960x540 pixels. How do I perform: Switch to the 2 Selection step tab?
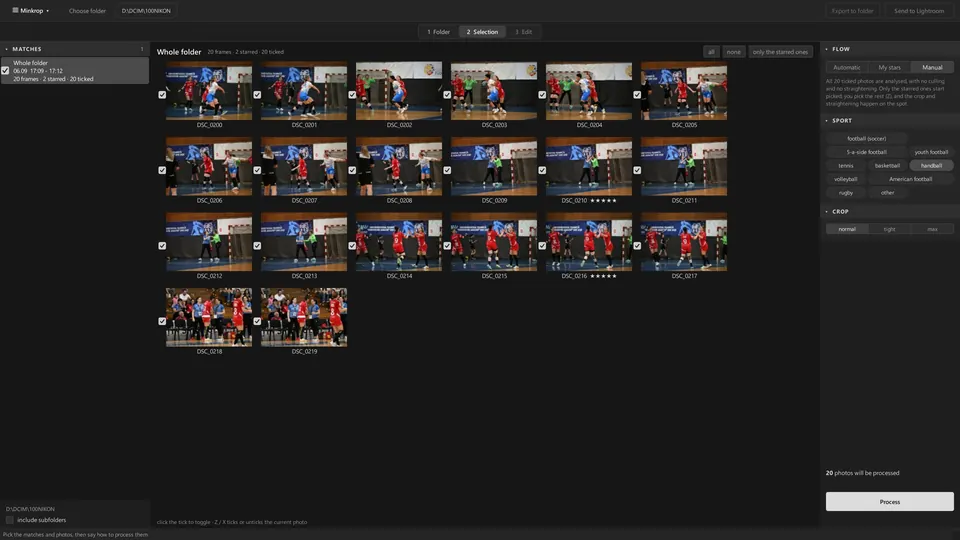tap(482, 32)
